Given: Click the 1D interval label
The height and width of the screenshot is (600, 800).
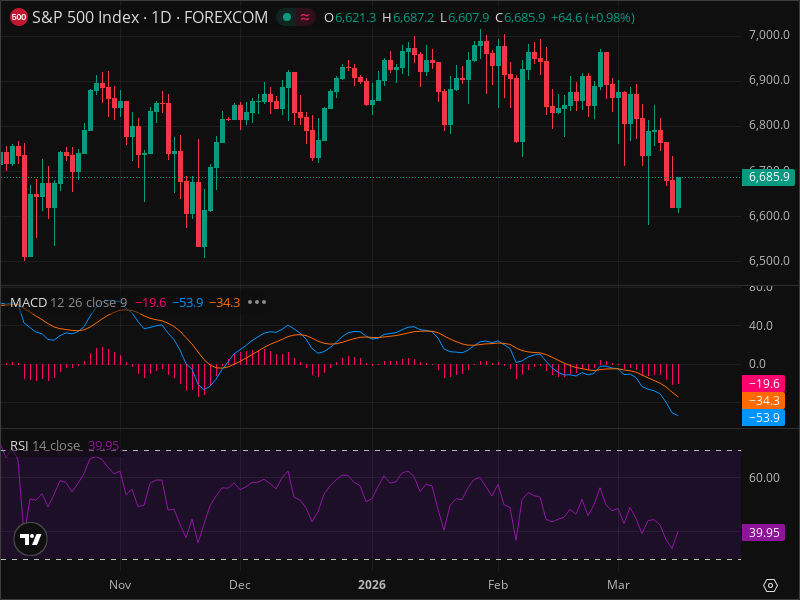Looking at the screenshot, I should point(161,17).
